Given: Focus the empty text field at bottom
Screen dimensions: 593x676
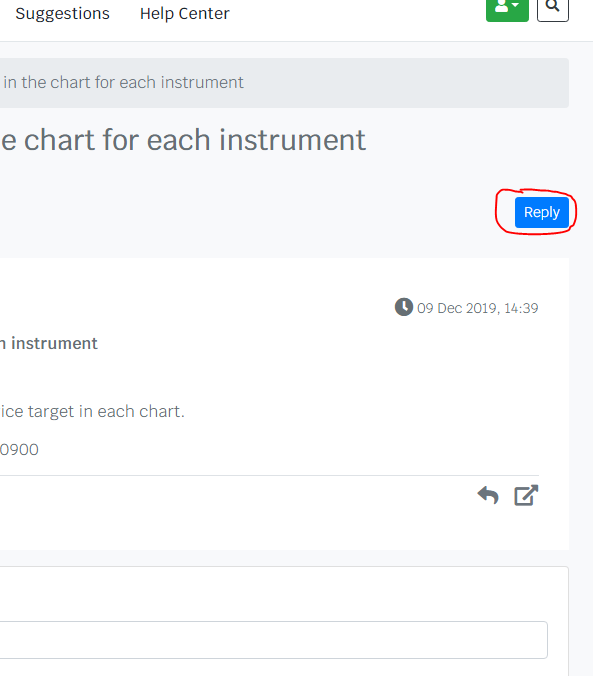Looking at the screenshot, I should click(x=273, y=640).
